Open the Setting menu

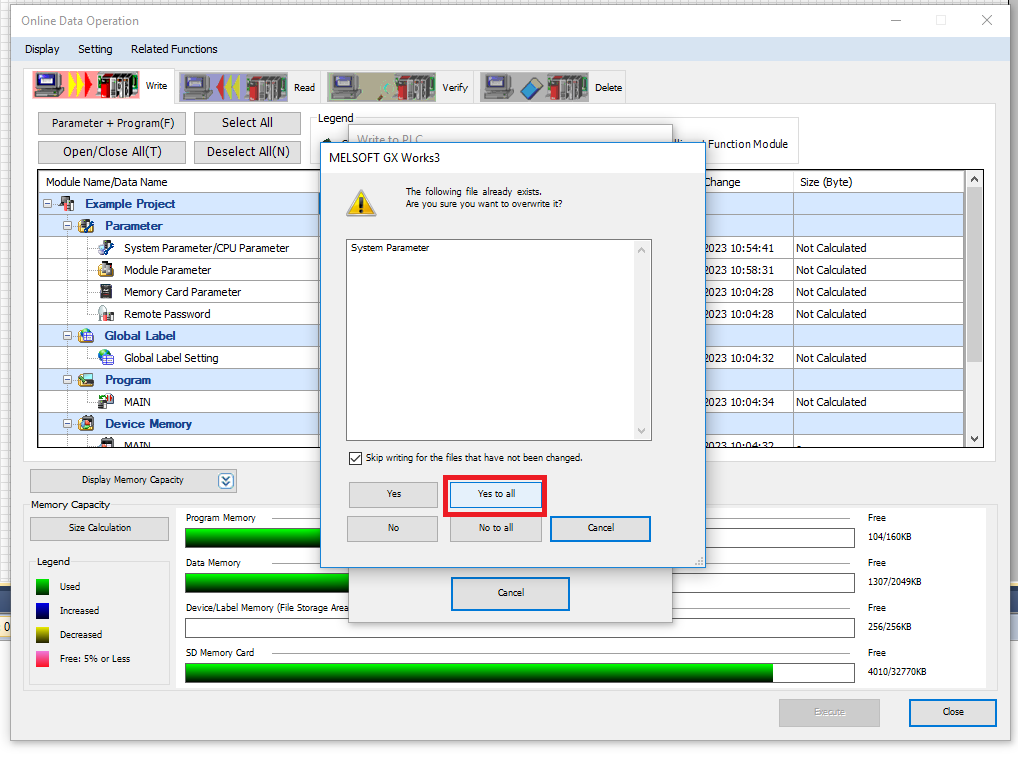click(x=95, y=49)
